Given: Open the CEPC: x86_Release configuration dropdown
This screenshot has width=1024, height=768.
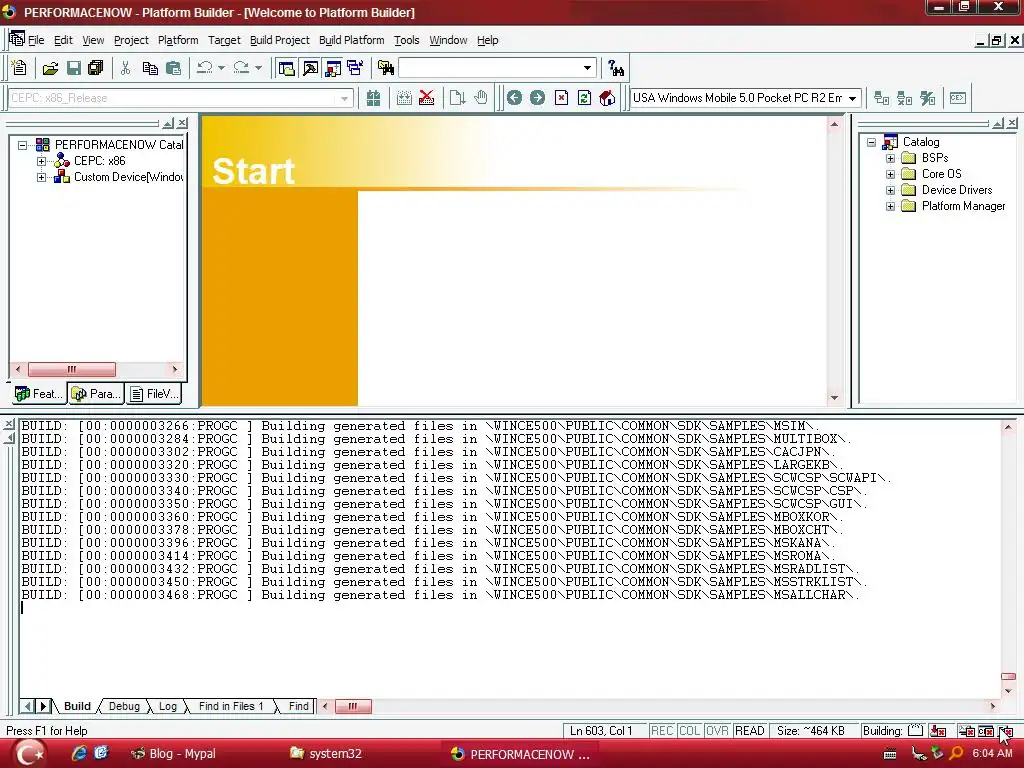Looking at the screenshot, I should (x=344, y=99).
